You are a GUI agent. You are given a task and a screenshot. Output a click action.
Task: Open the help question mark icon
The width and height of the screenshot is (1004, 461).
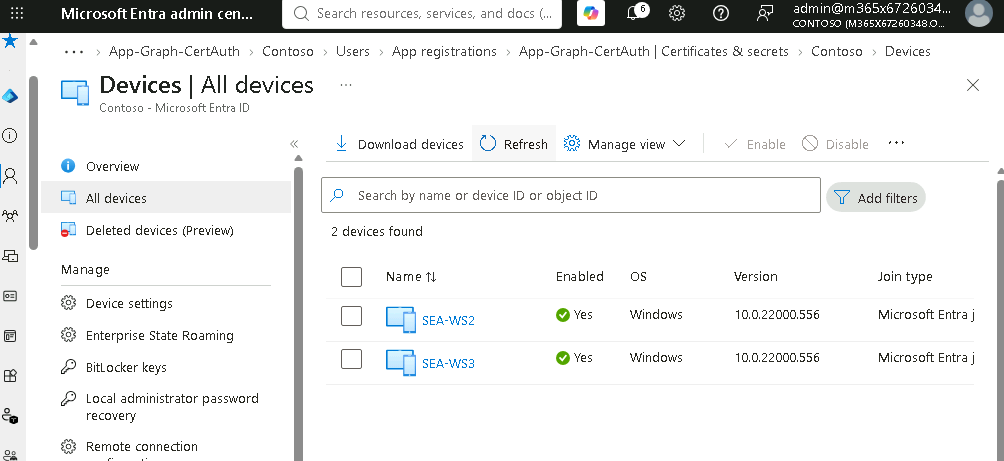721,13
